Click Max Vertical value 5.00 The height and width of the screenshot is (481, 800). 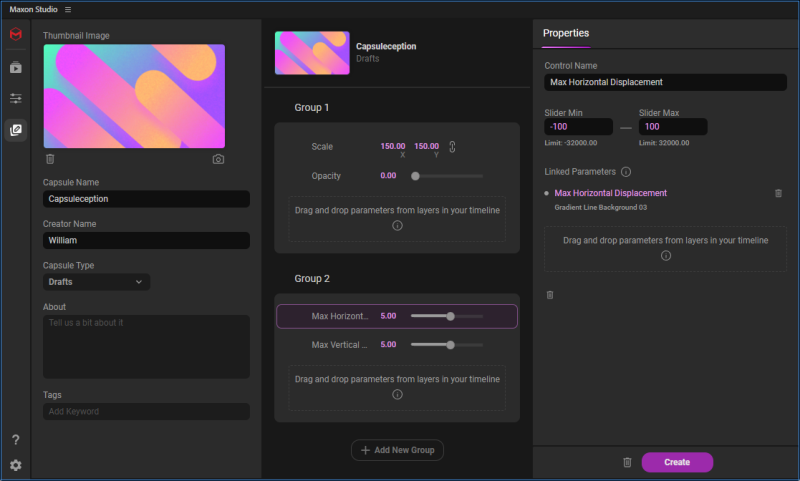(388, 344)
